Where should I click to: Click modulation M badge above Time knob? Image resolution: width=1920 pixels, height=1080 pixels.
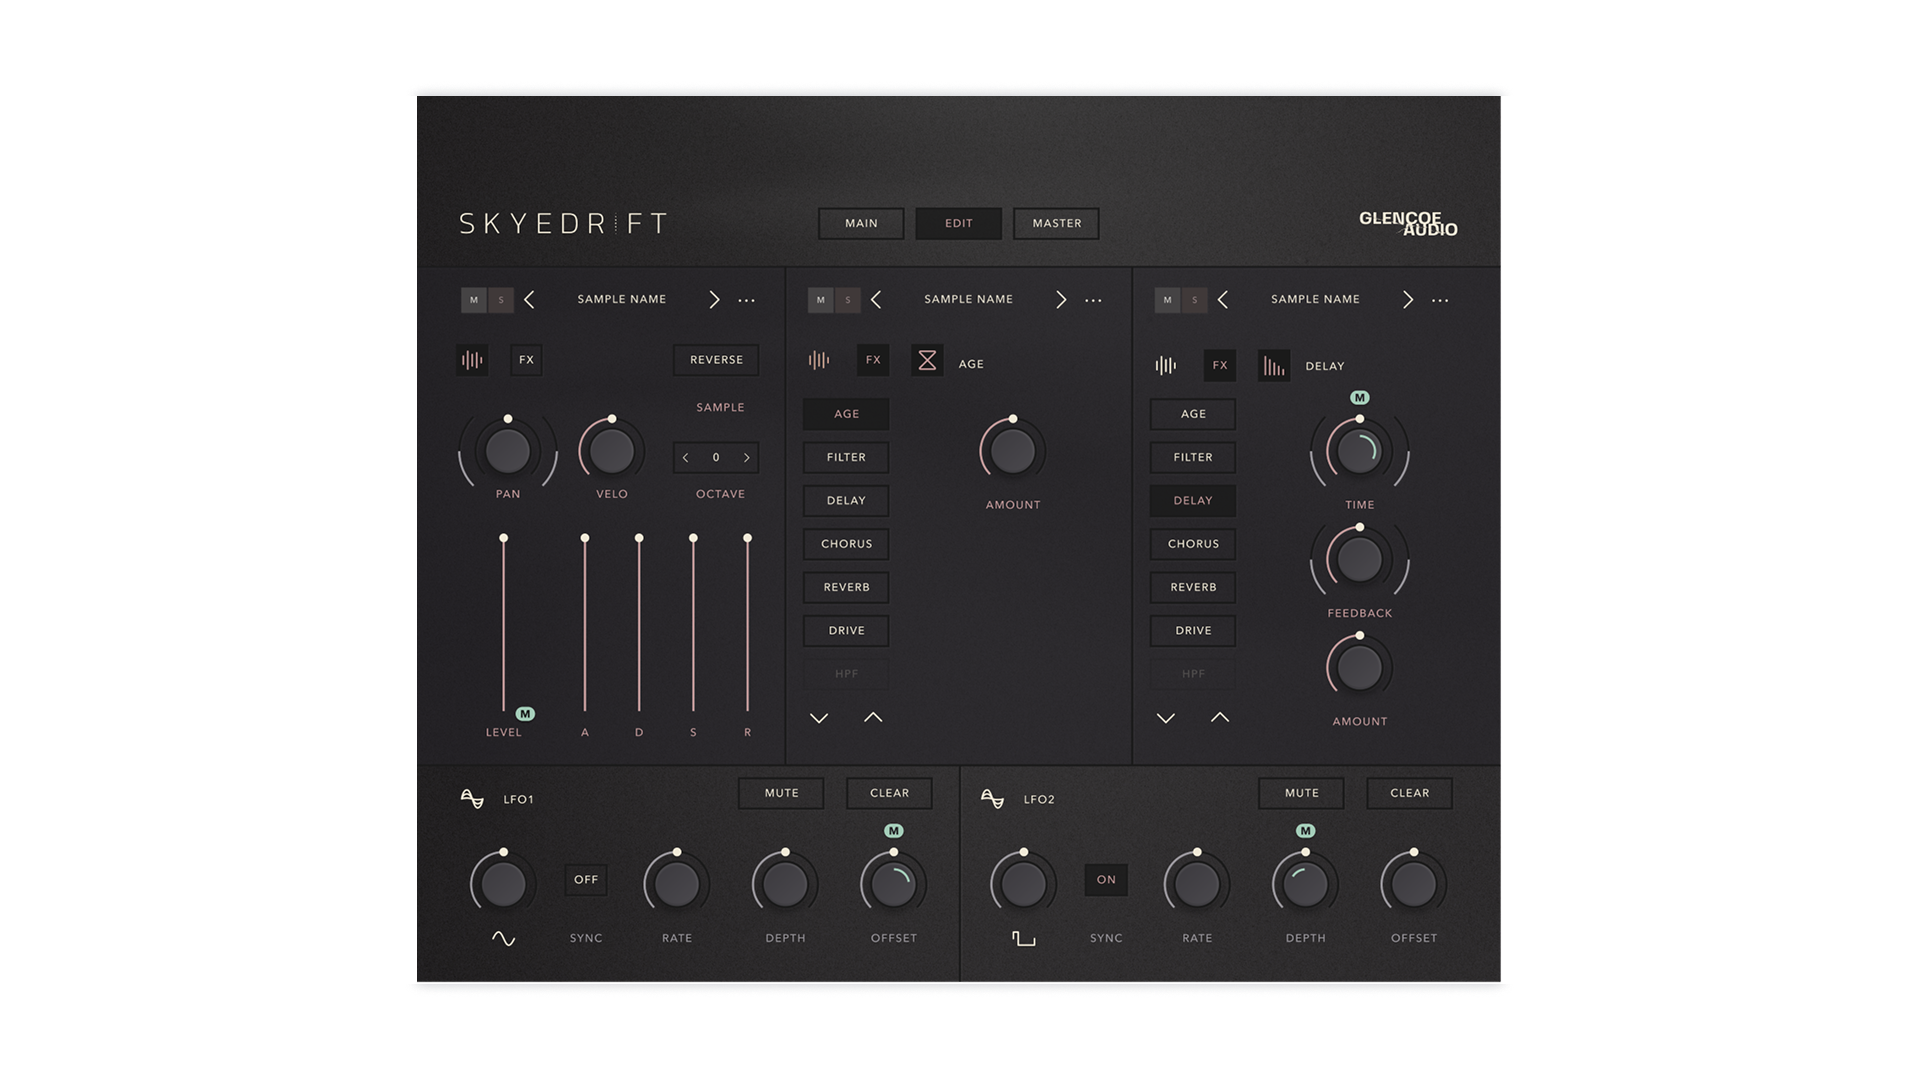click(1360, 397)
